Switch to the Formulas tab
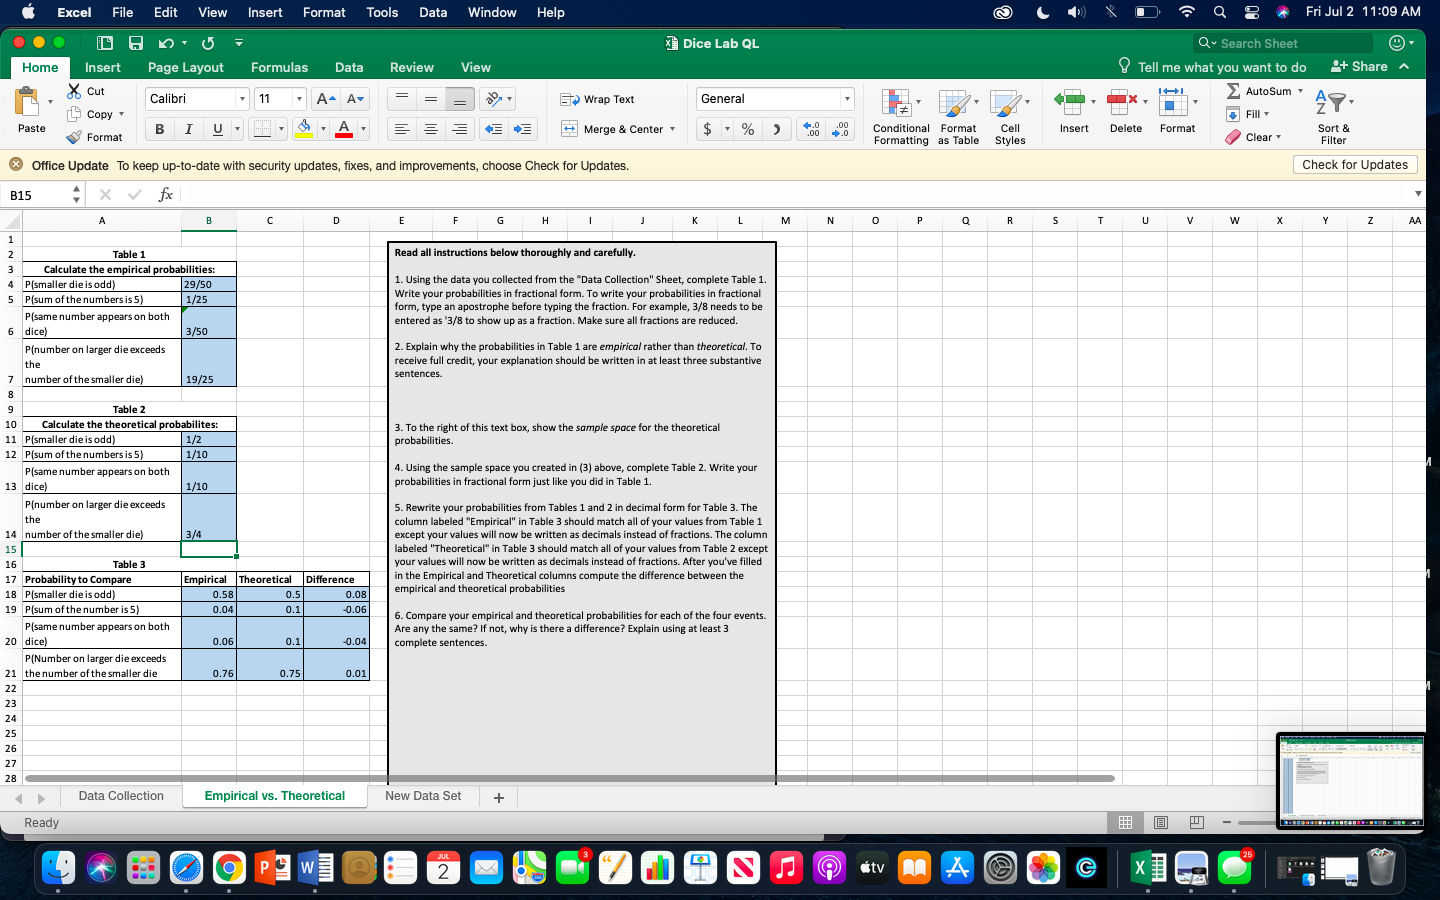Viewport: 1440px width, 900px height. (x=279, y=67)
